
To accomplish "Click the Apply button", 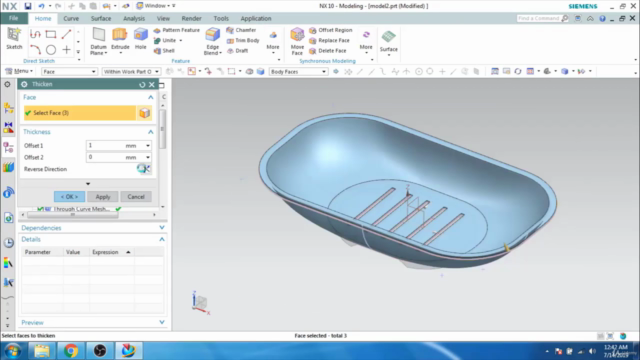I will 103,197.
